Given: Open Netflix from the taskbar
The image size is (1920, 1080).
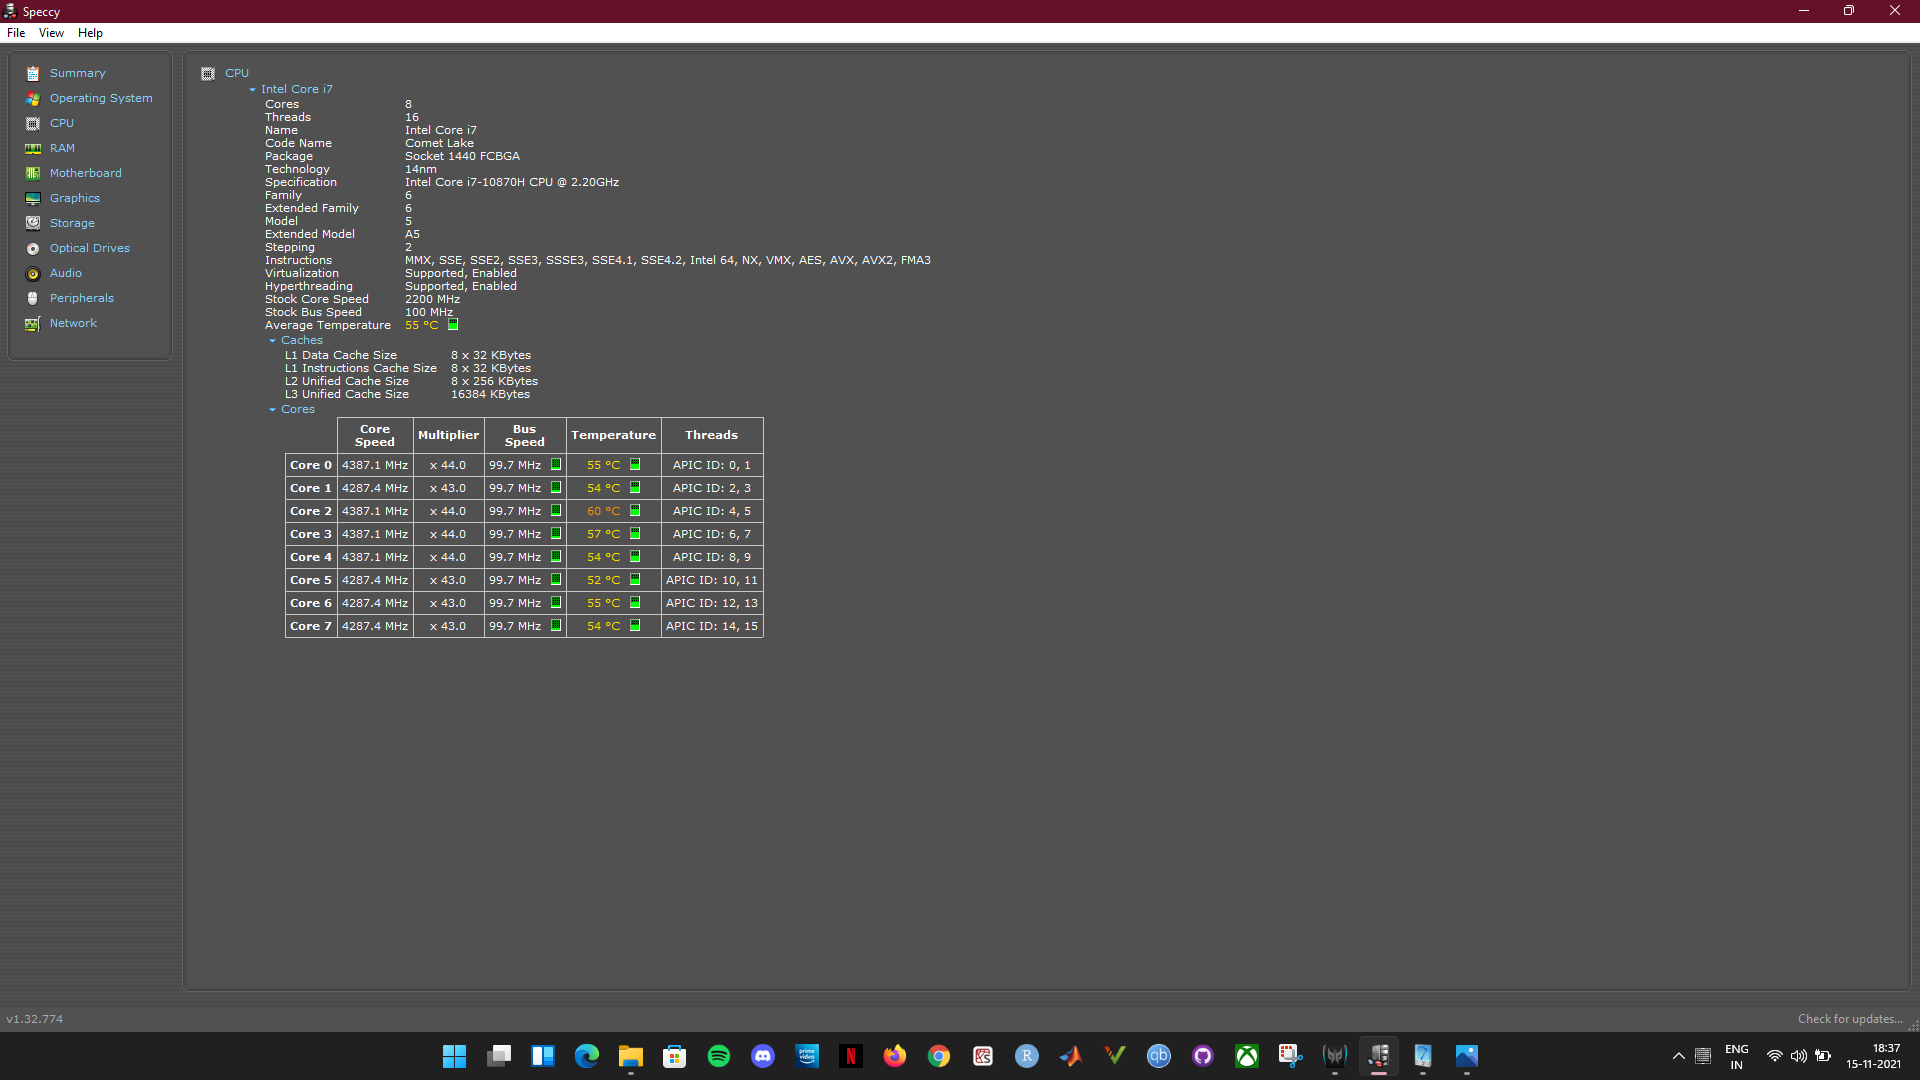Looking at the screenshot, I should pos(851,1056).
